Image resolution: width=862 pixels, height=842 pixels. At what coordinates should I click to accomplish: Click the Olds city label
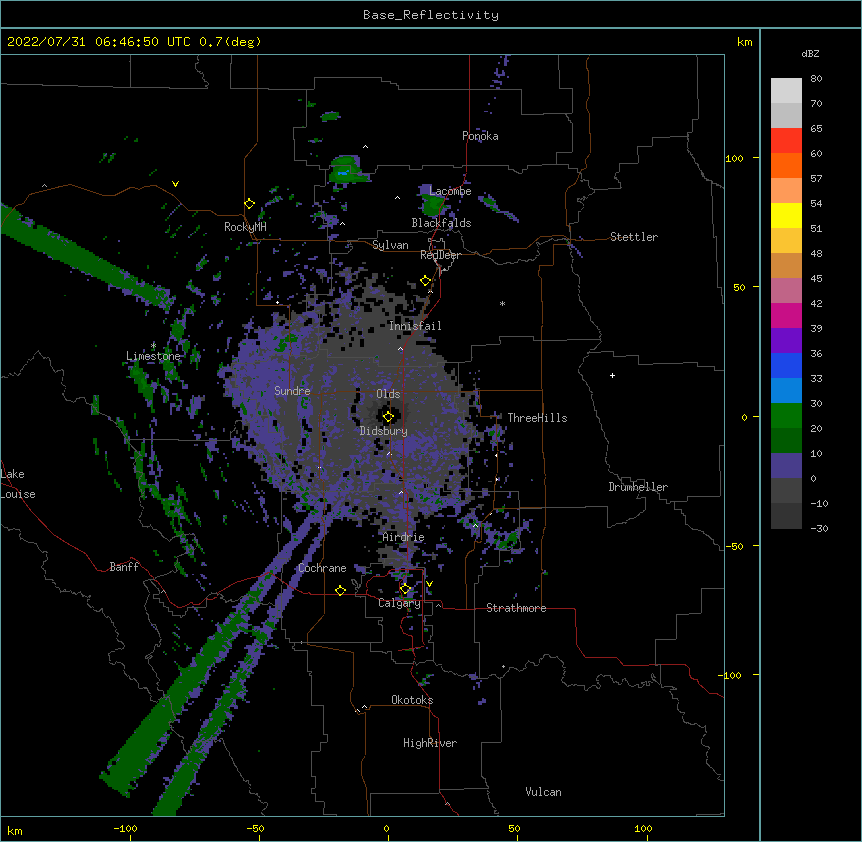[x=388, y=394]
